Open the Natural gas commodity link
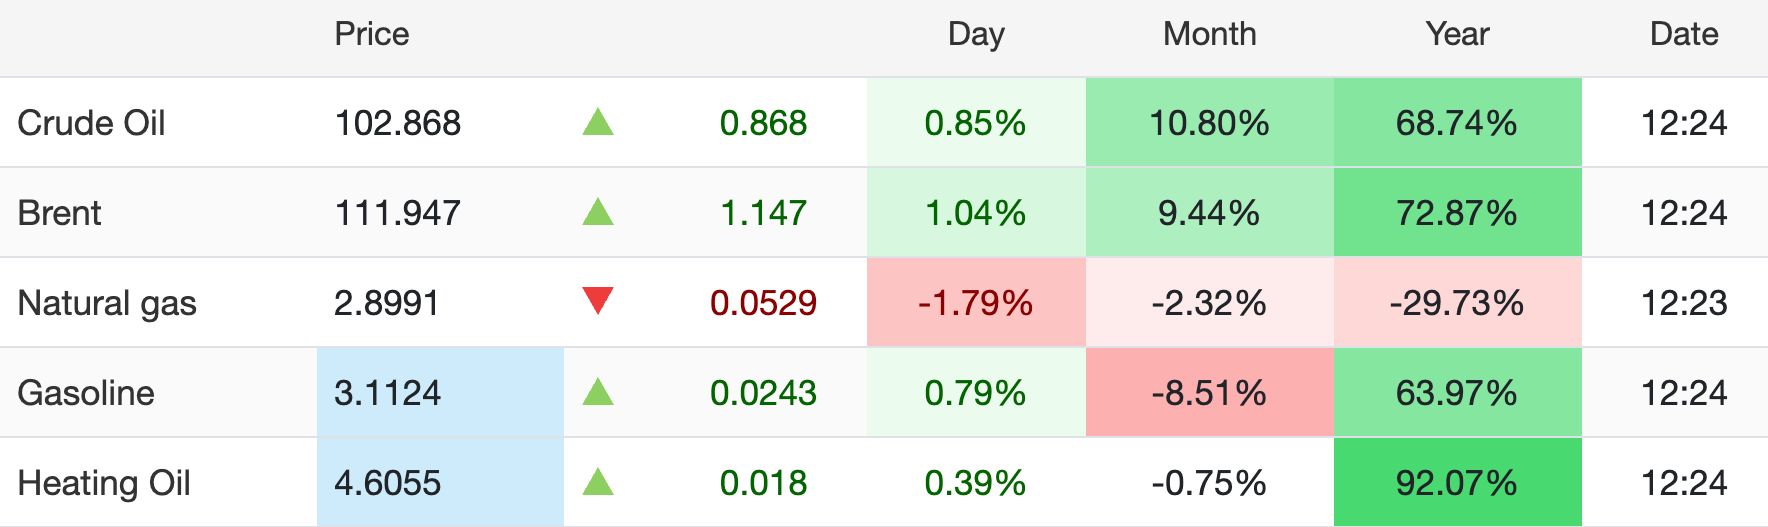 [x=107, y=303]
